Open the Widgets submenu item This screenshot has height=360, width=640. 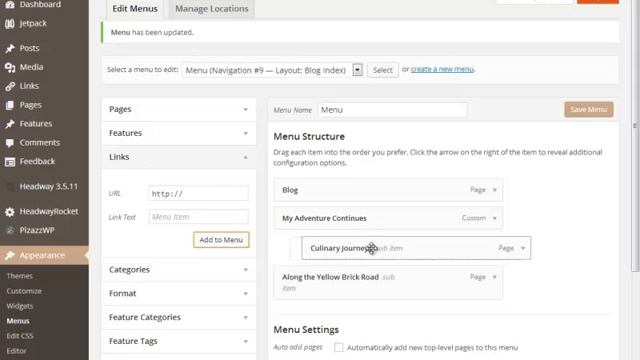pos(20,306)
